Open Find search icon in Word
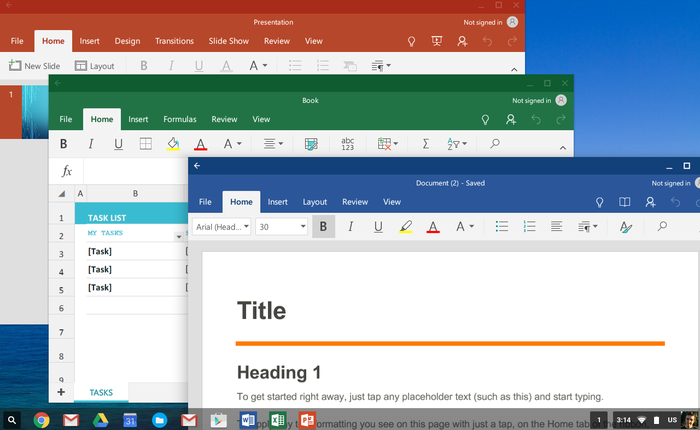Viewport: 700px width, 430px height. coord(662,226)
